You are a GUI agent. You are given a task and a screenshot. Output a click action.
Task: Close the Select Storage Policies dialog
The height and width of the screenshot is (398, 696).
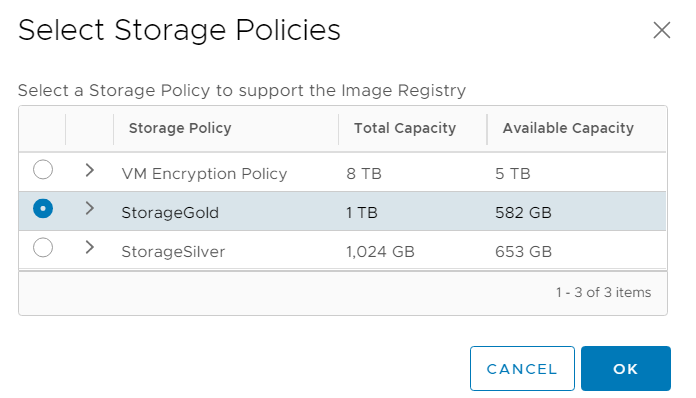tap(661, 30)
